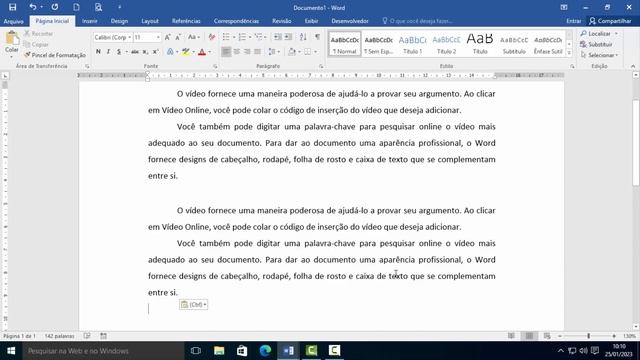This screenshot has width=640, height=360.
Task: Open the Selecionar menu
Action: point(600,55)
